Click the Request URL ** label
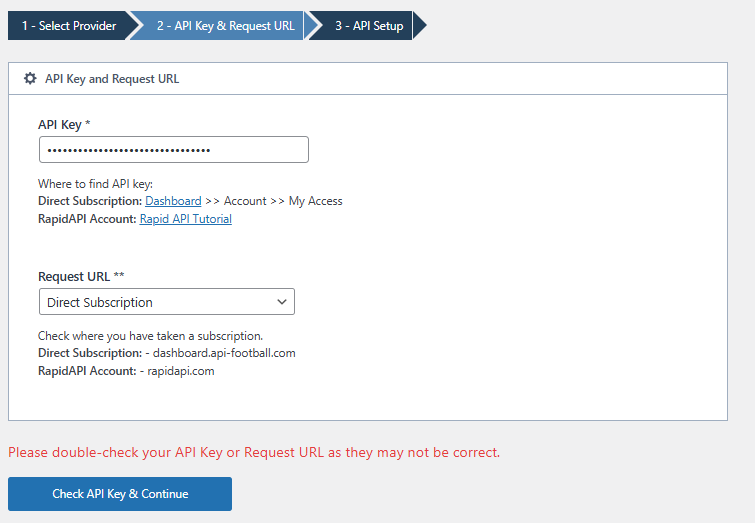This screenshot has height=523, width=755. click(81, 276)
